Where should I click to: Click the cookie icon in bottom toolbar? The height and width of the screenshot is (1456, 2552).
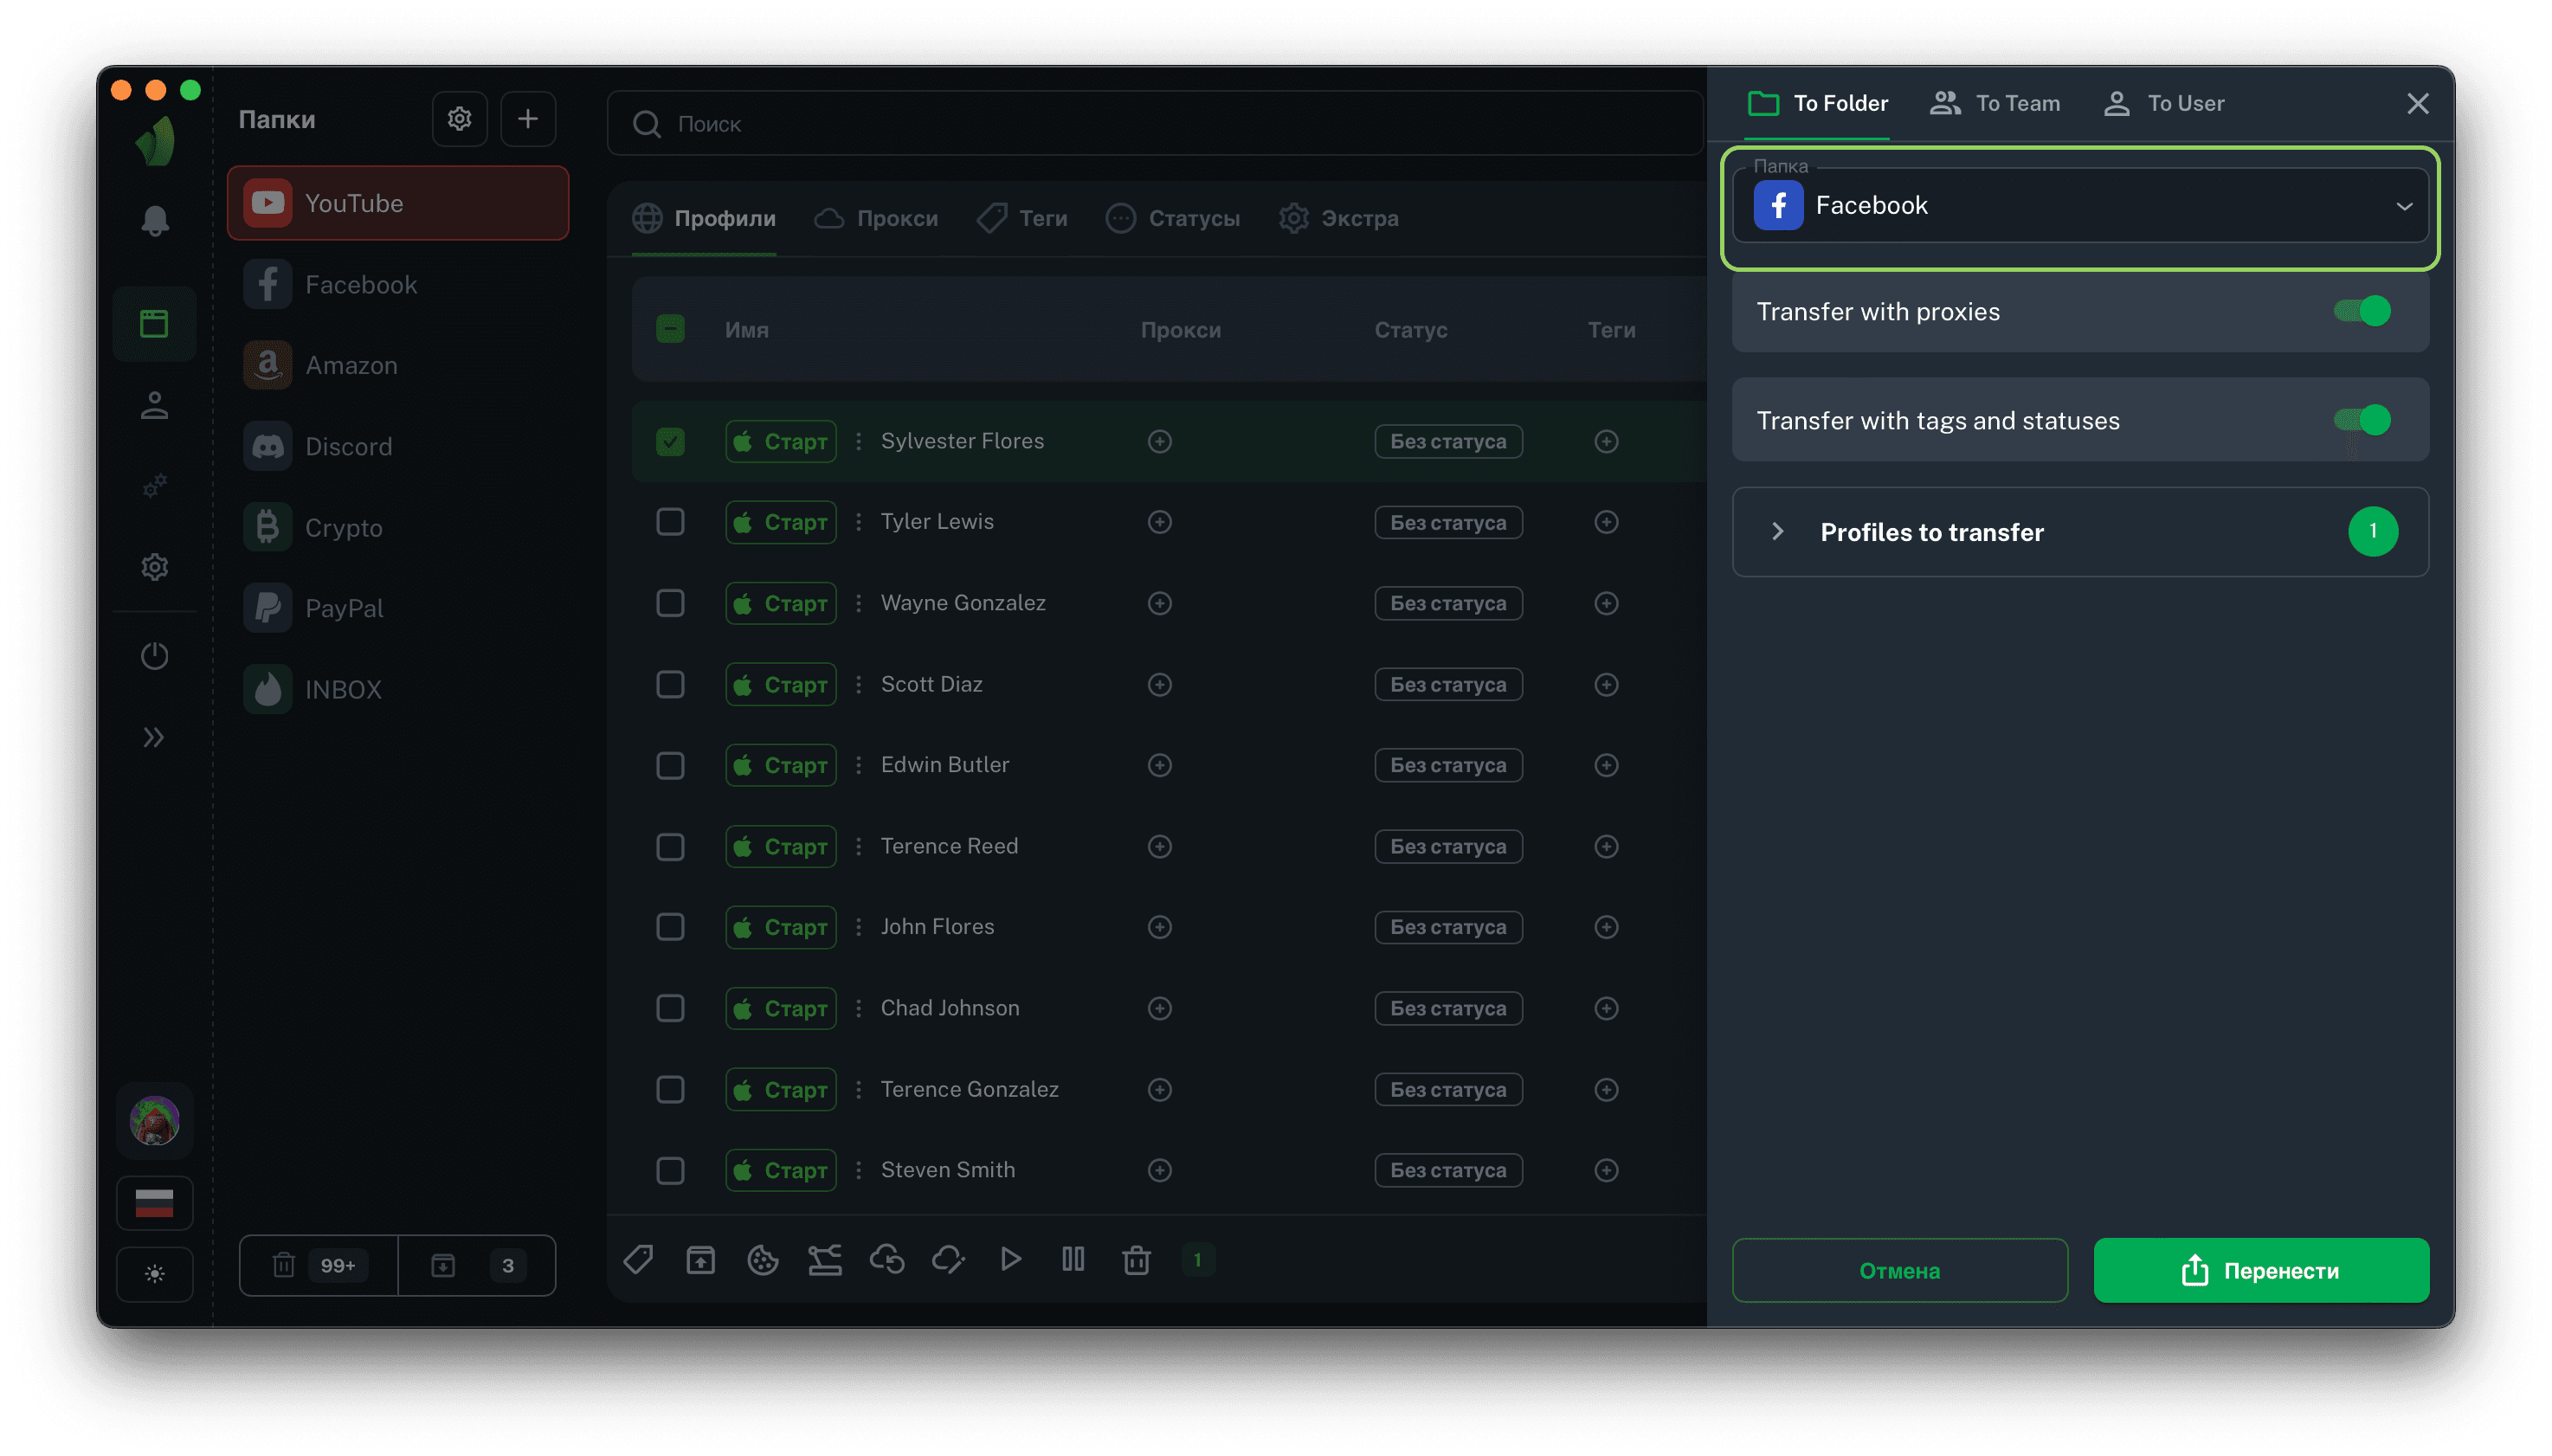tap(762, 1259)
